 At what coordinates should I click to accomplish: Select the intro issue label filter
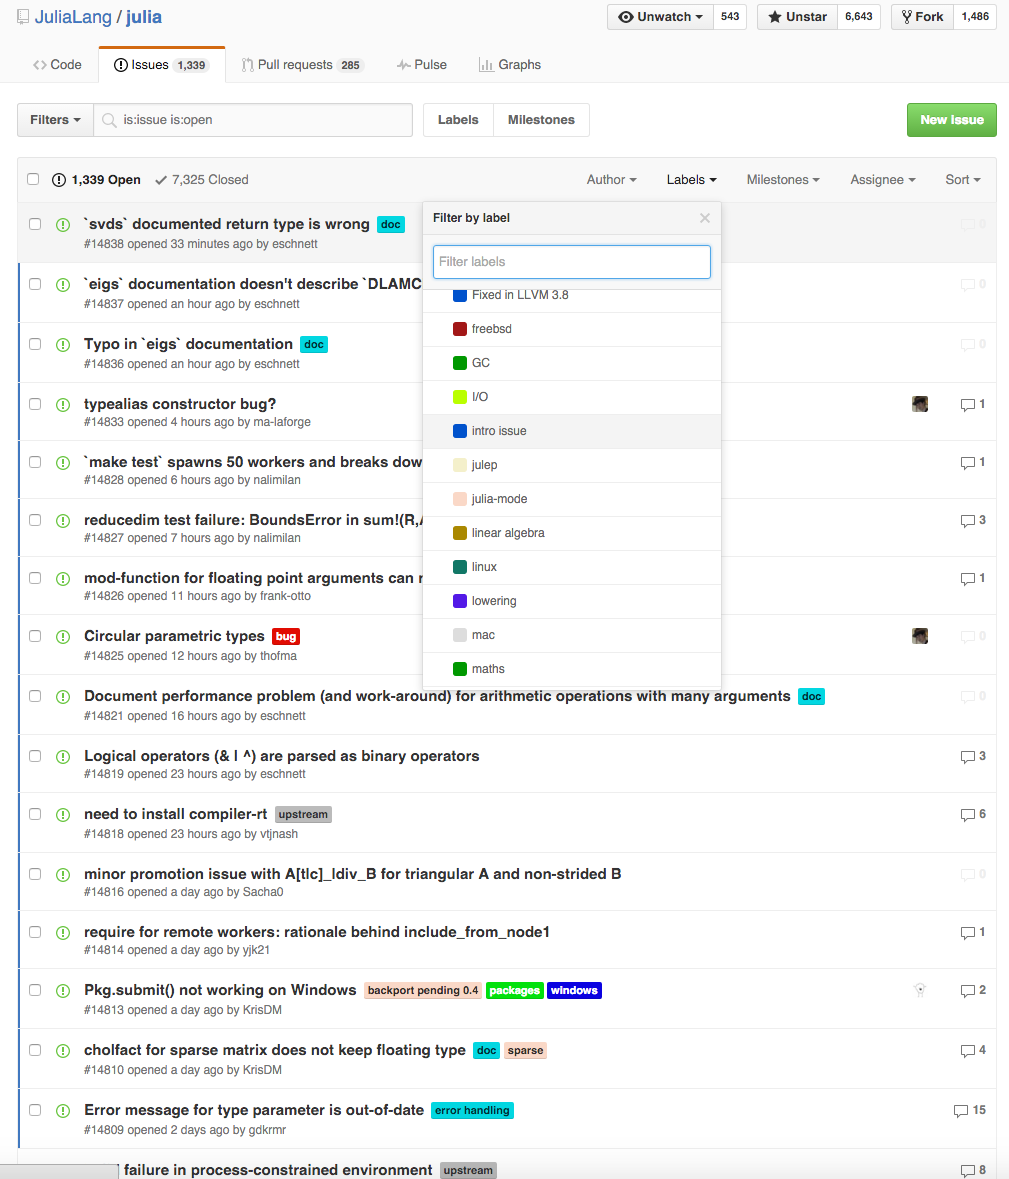(572, 432)
